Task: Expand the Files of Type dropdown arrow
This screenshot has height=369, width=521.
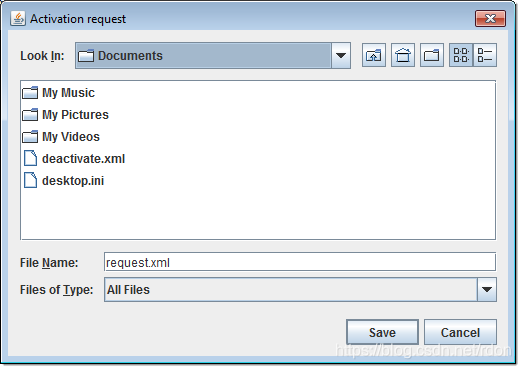Action: (487, 290)
